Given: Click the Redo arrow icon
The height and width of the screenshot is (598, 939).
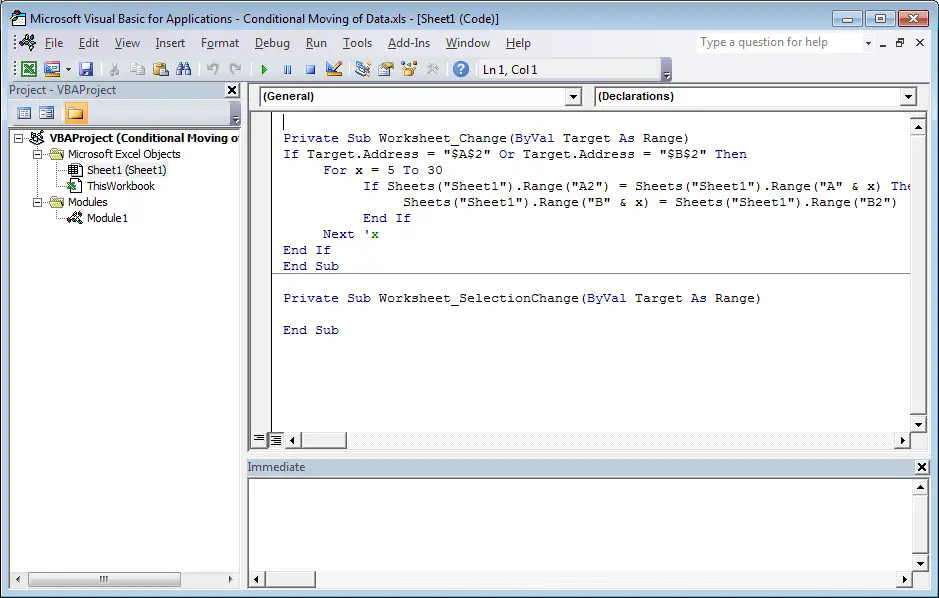Looking at the screenshot, I should [x=235, y=69].
